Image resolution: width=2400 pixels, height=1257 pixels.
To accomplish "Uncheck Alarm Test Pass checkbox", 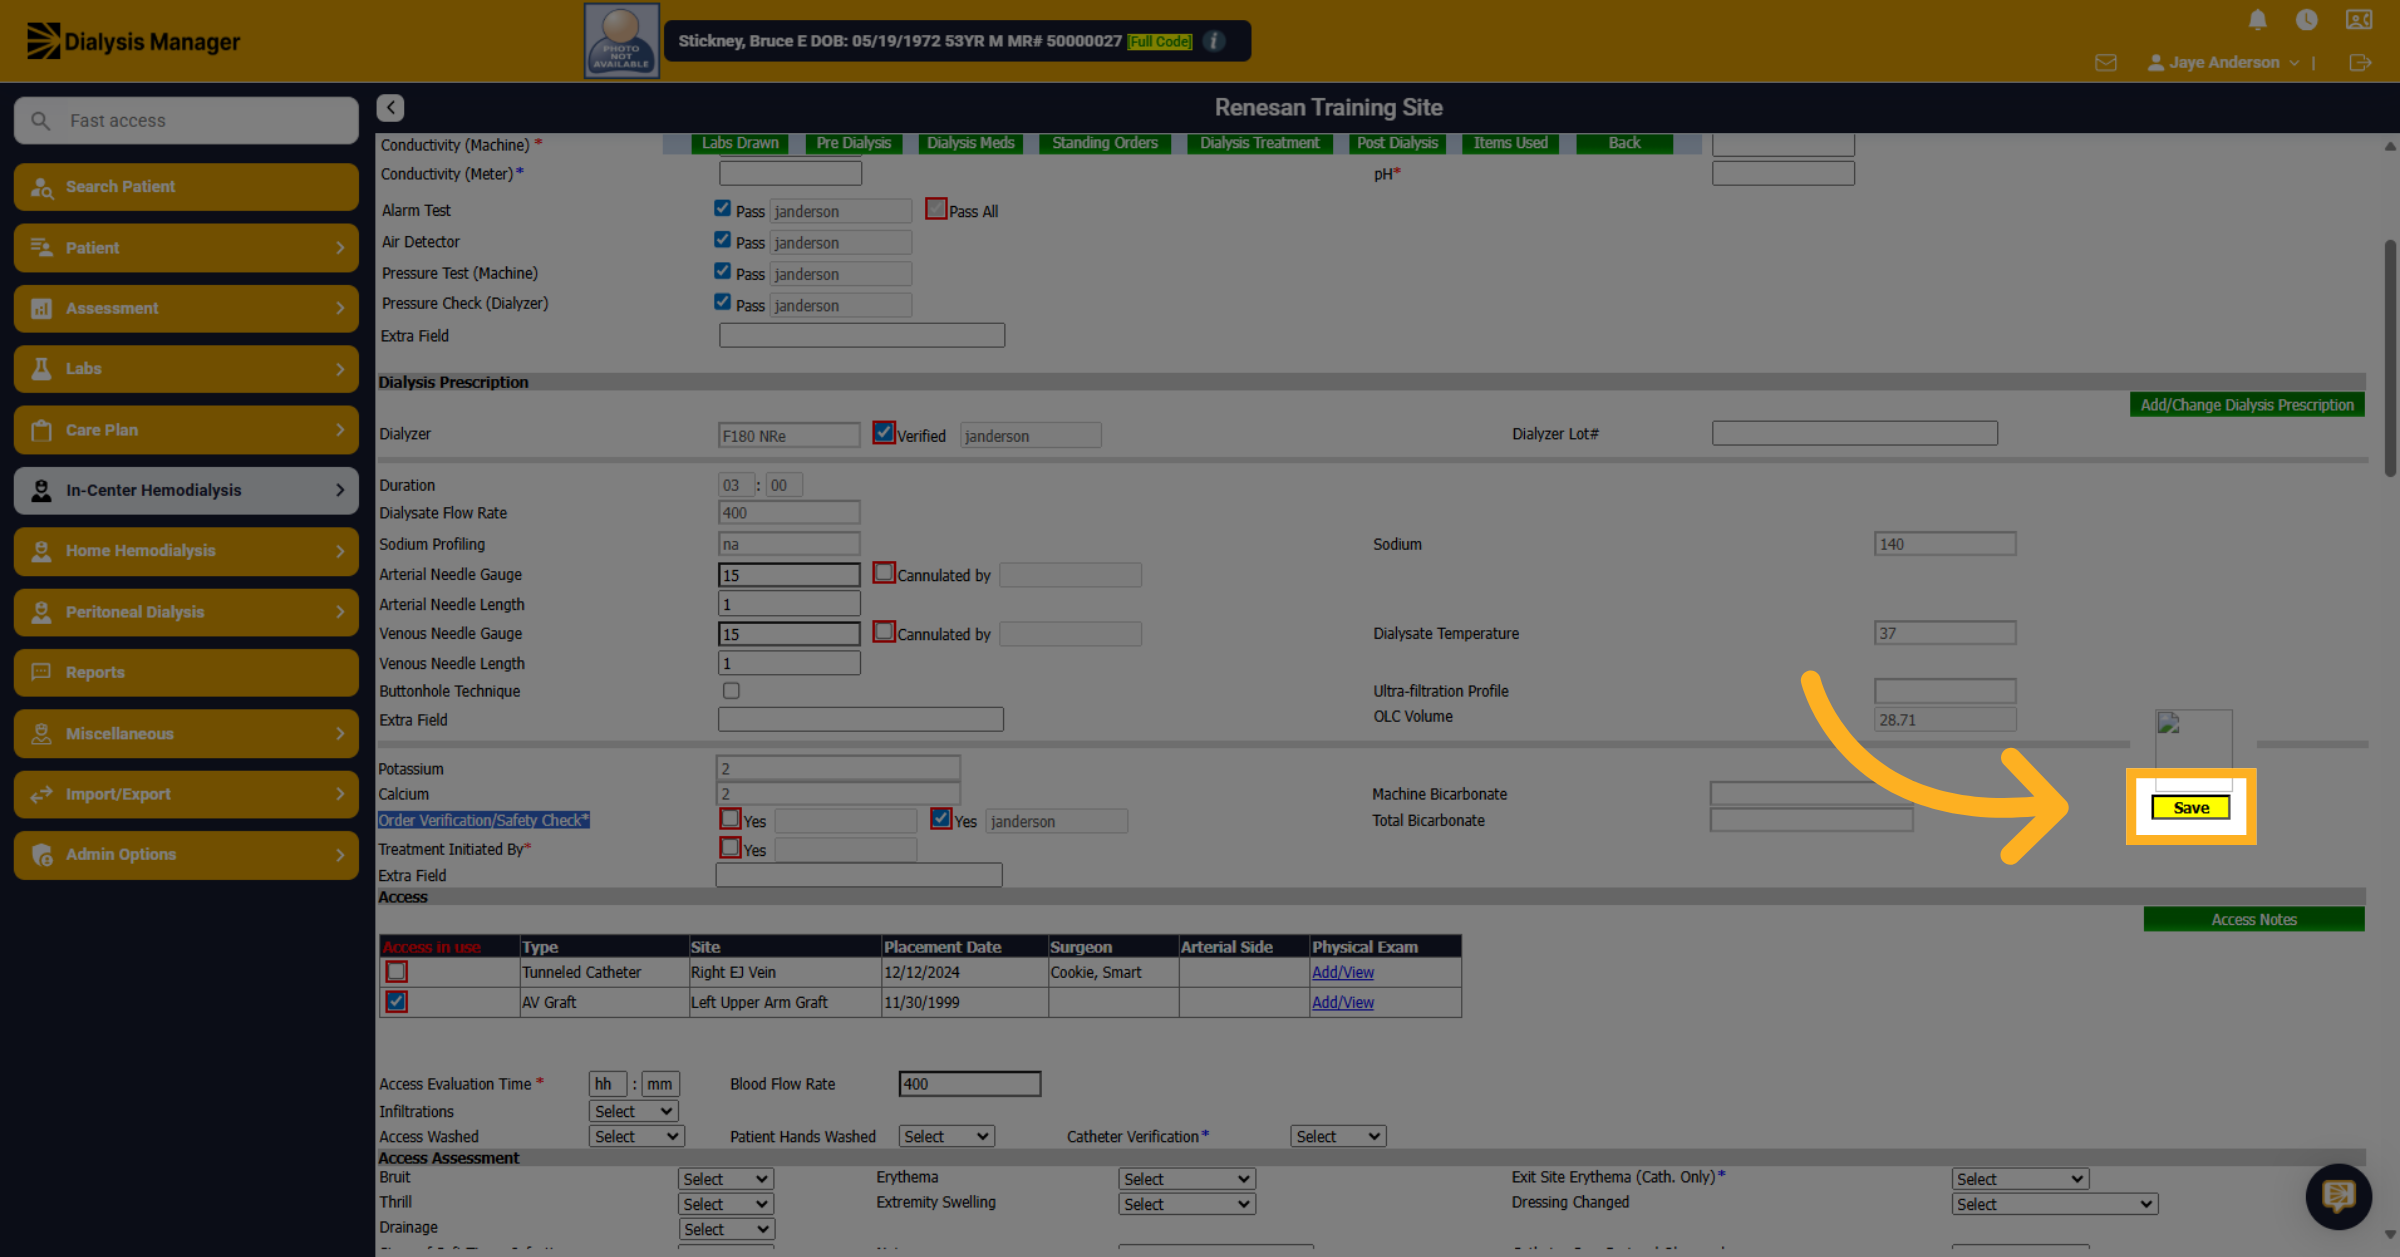I will pyautogui.click(x=722, y=208).
